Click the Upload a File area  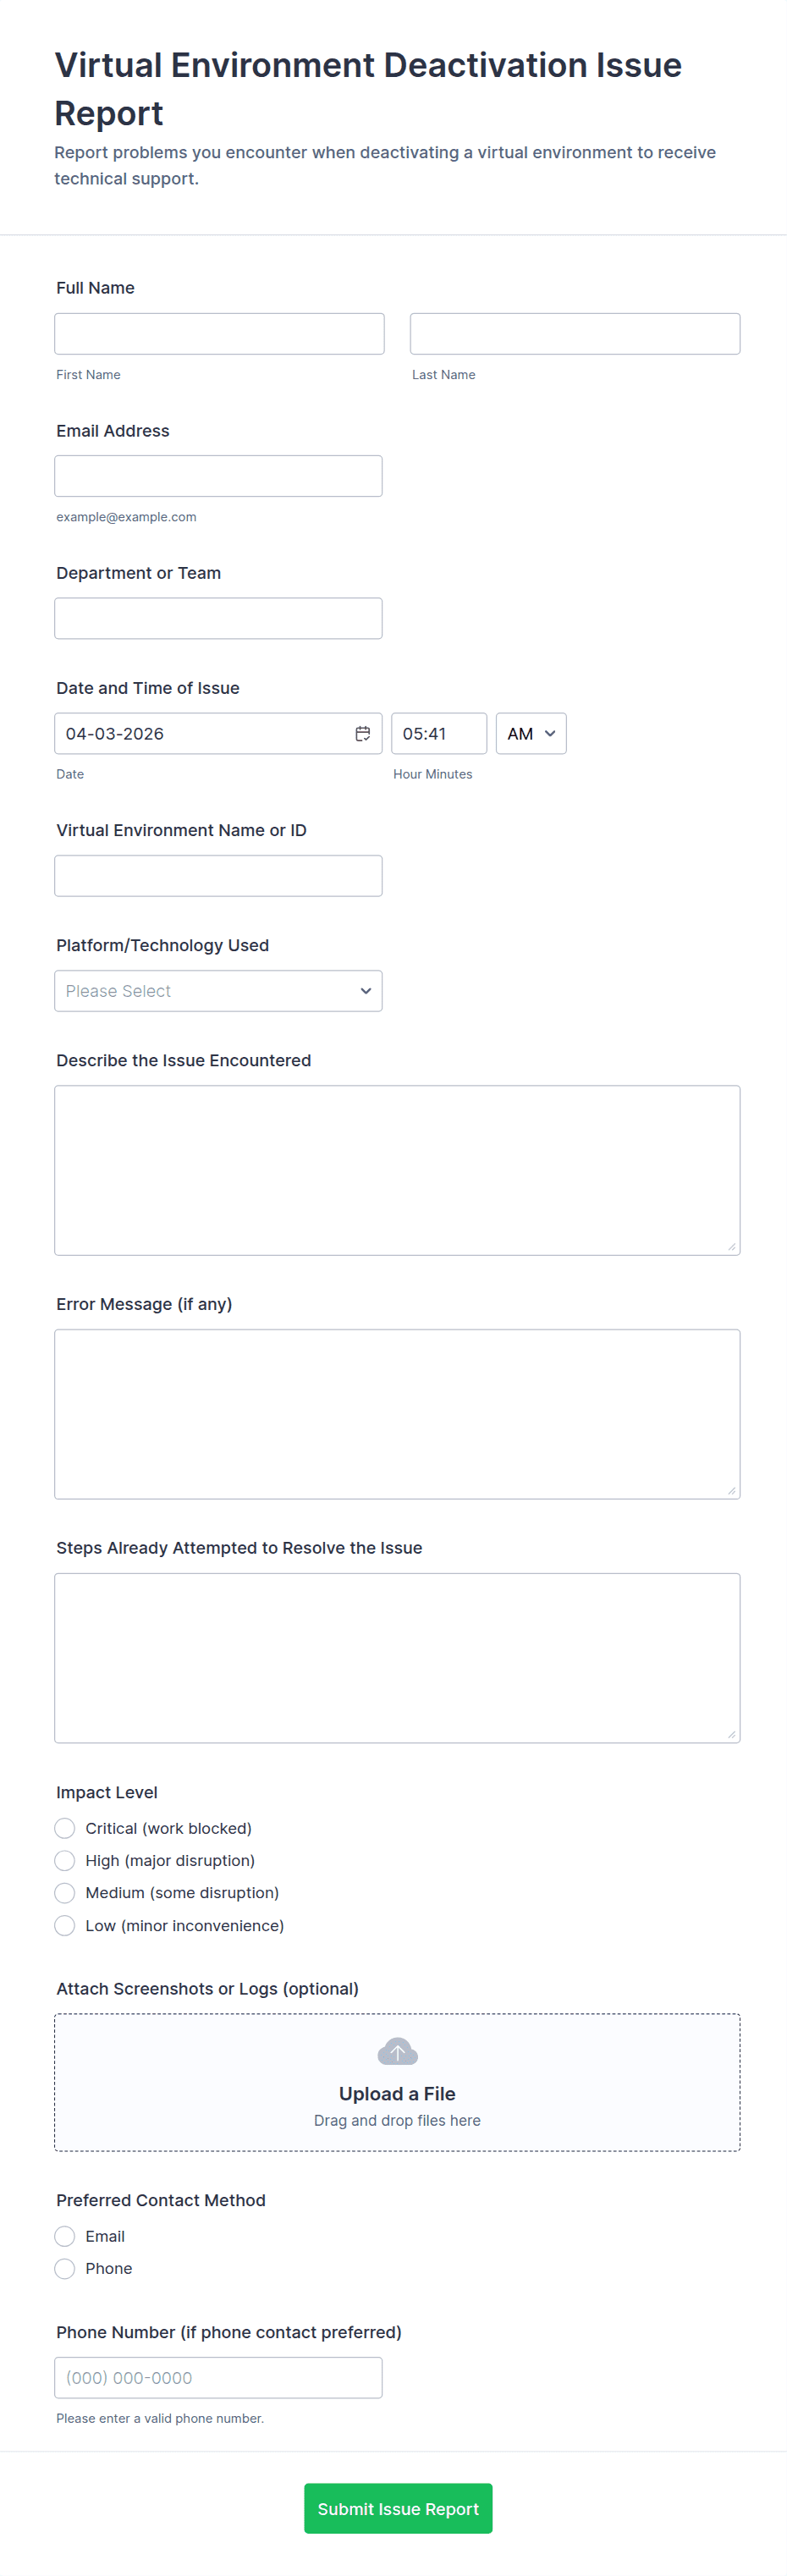pyautogui.click(x=397, y=2093)
